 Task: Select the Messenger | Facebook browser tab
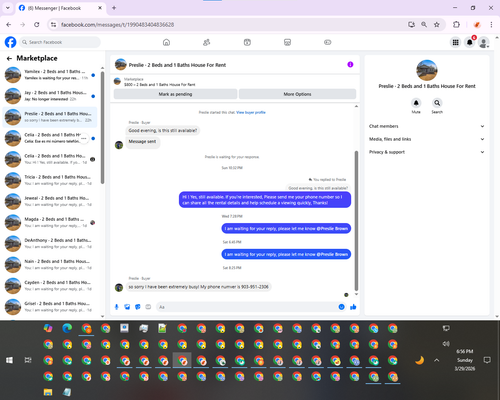[x=60, y=8]
